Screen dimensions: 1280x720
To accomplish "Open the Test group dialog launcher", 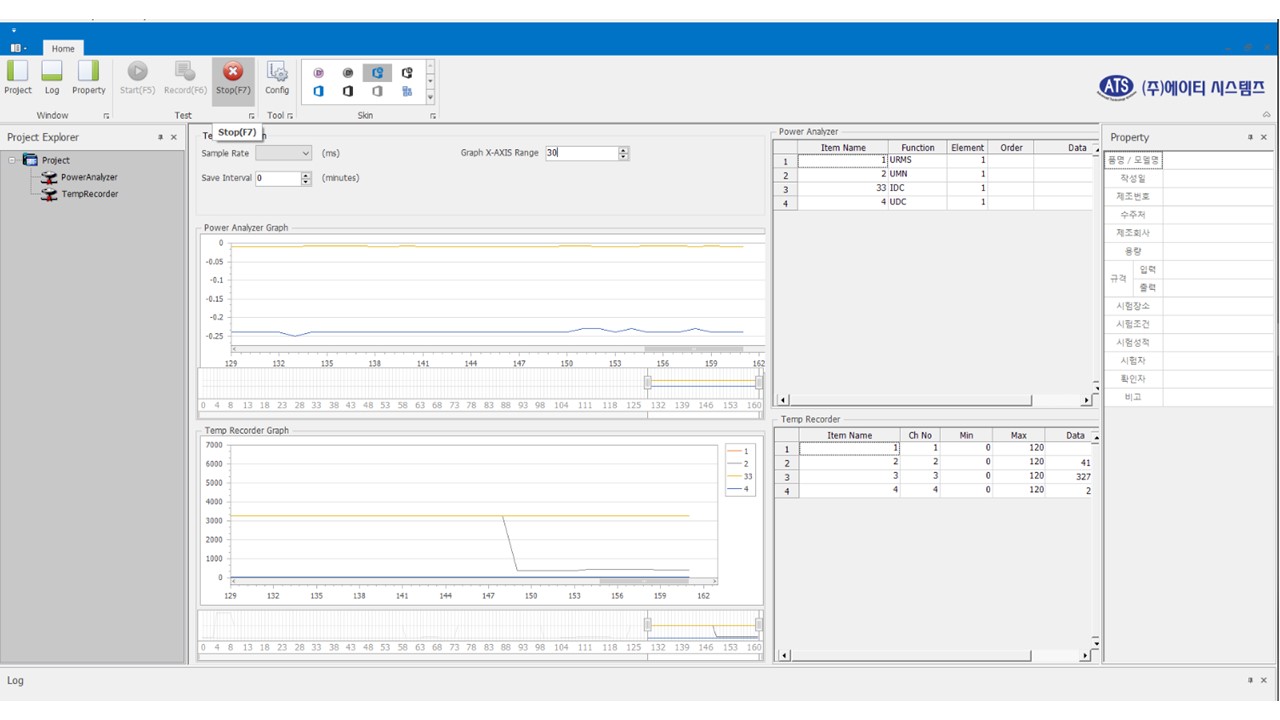I will click(252, 116).
